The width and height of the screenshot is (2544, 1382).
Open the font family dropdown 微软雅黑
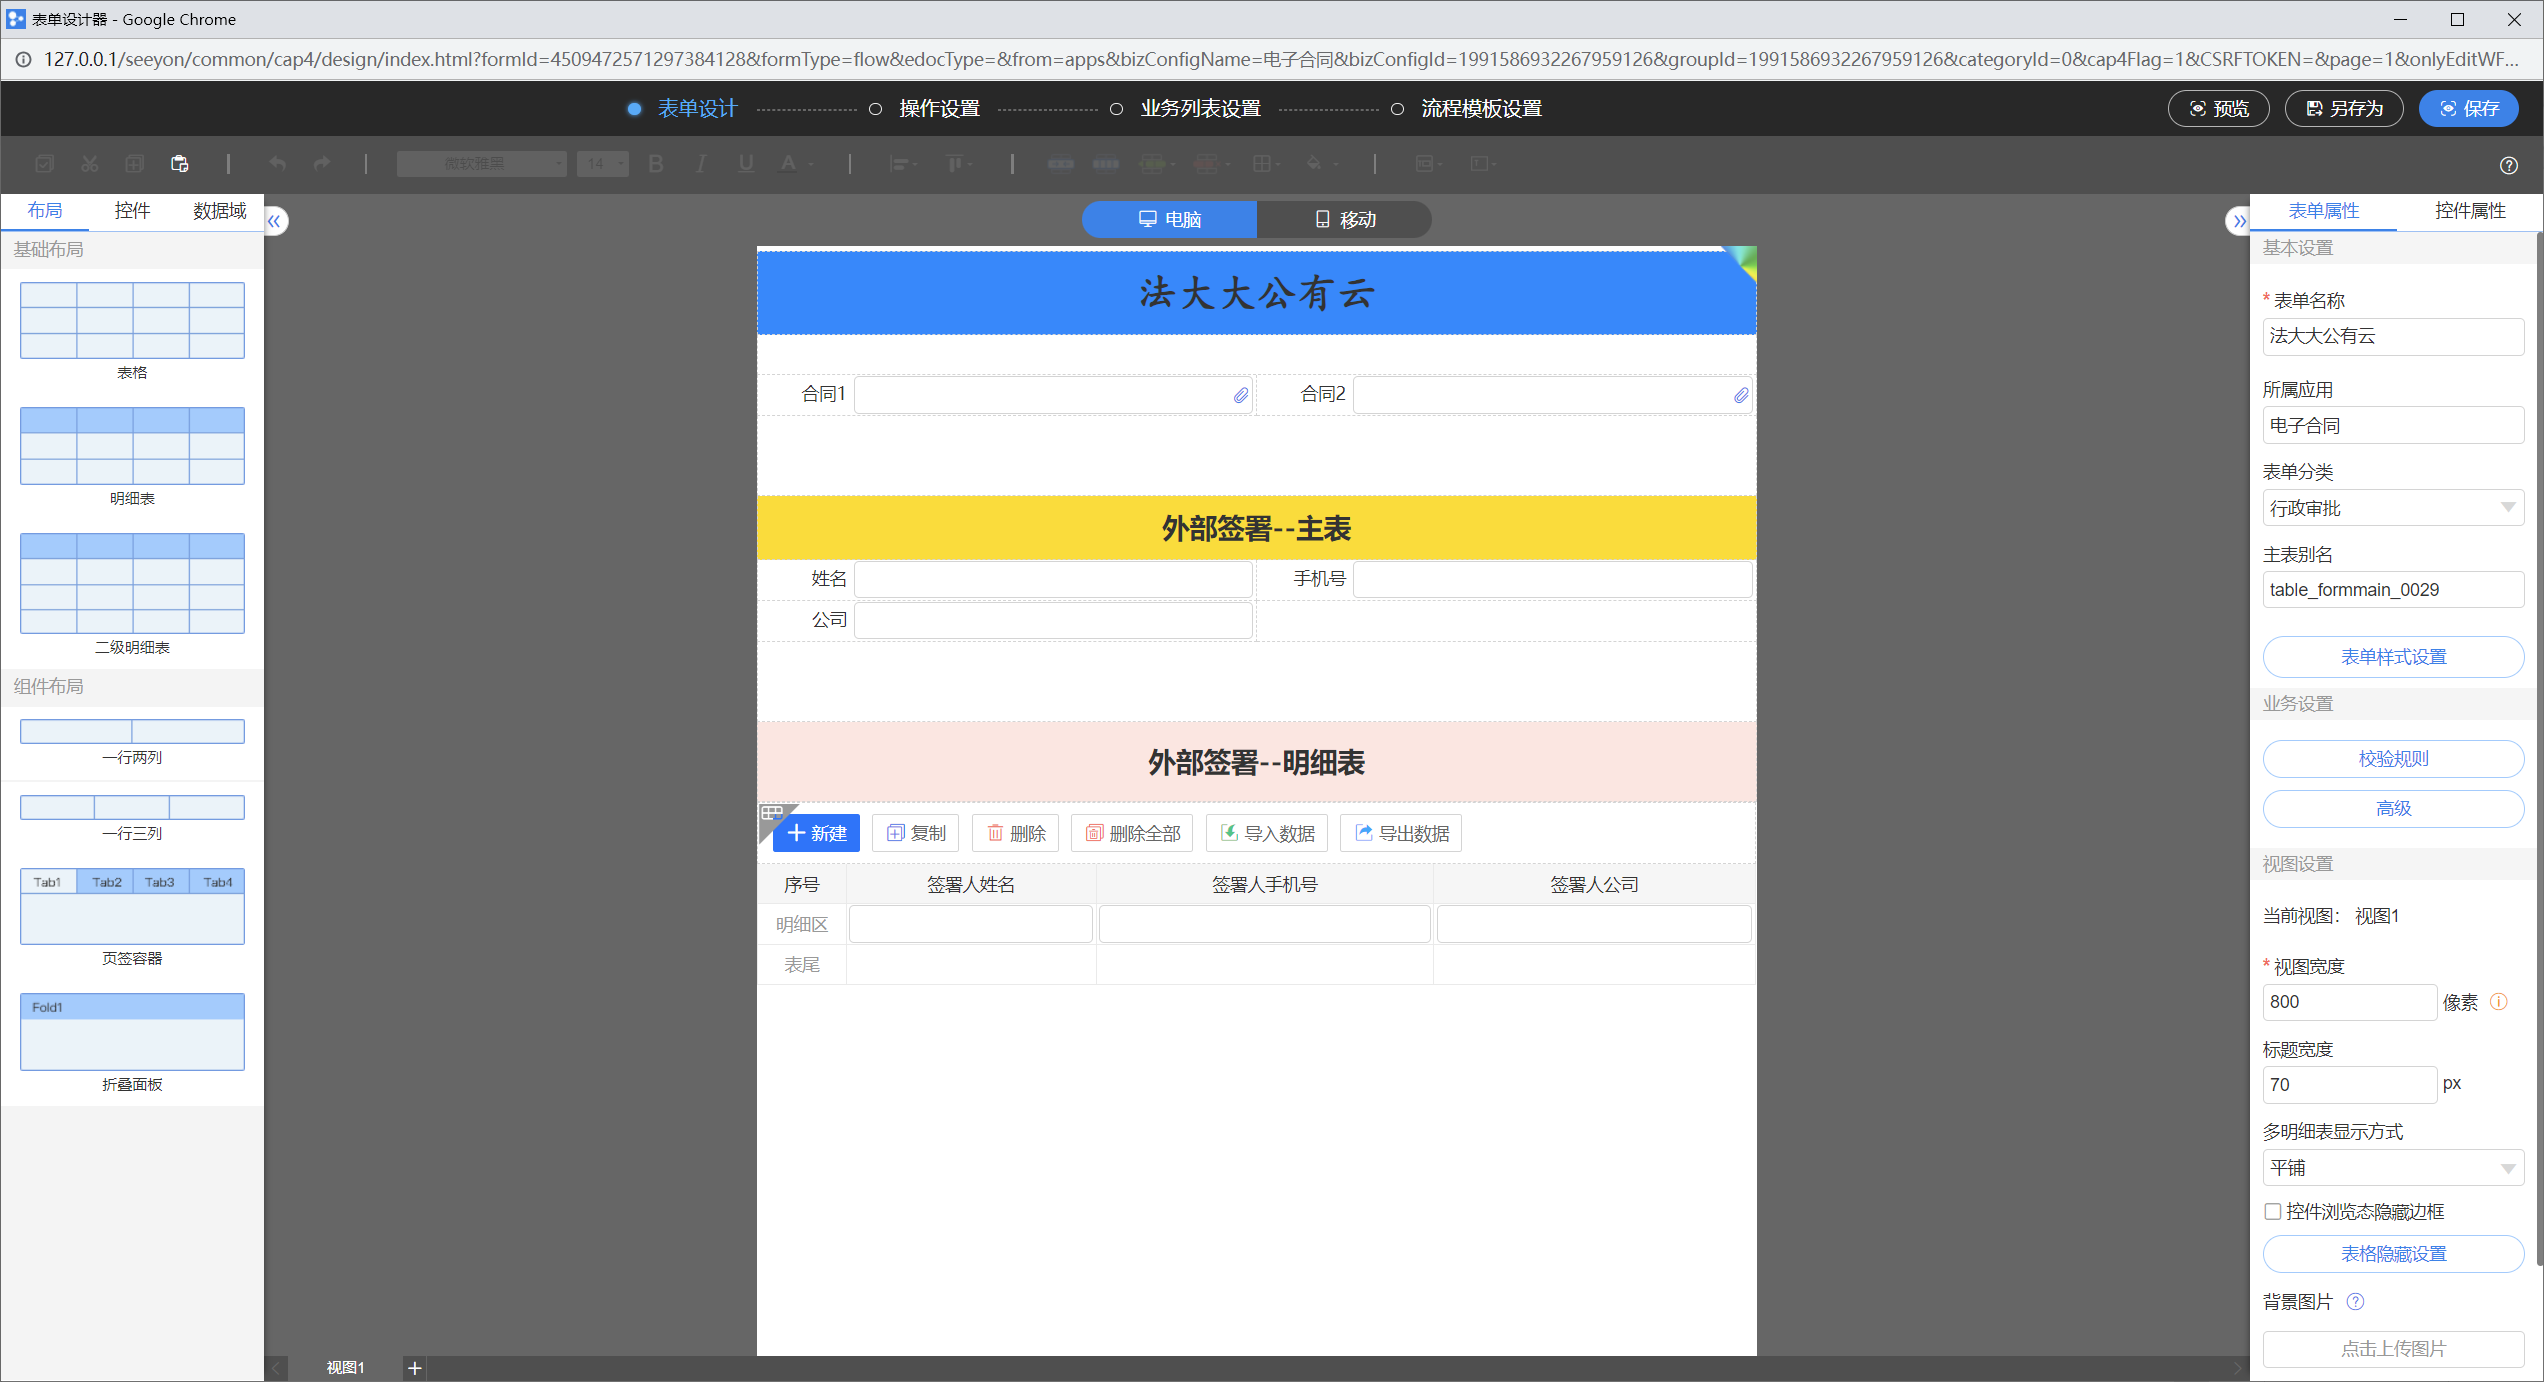[481, 164]
